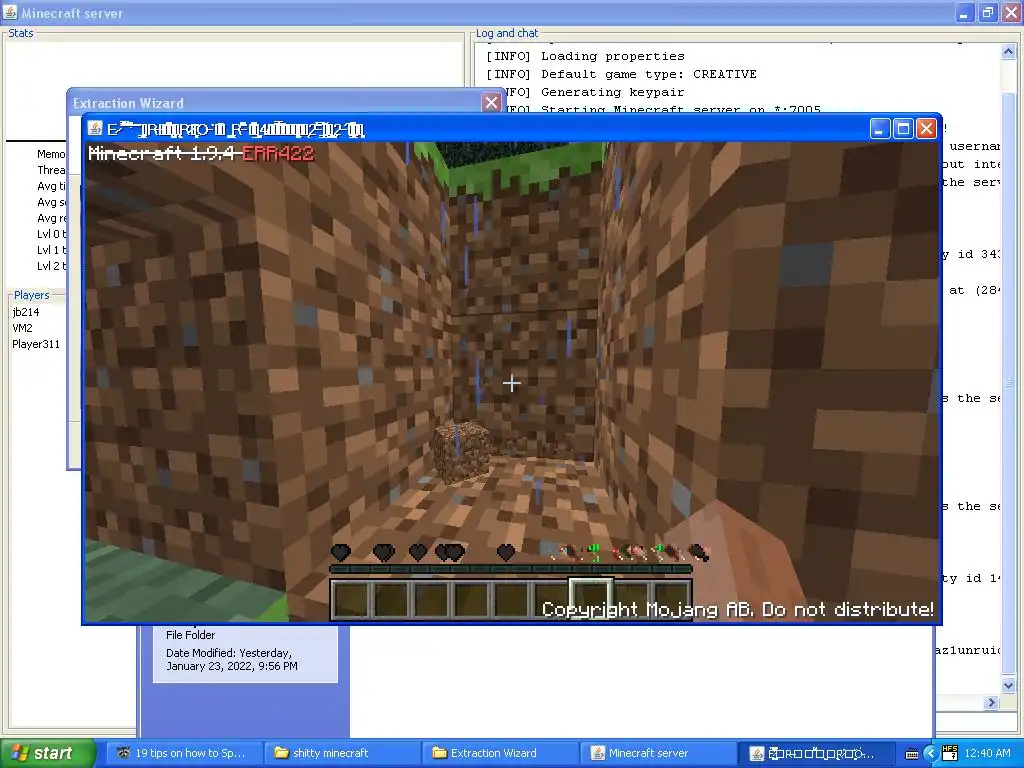Image resolution: width=1024 pixels, height=768 pixels.
Task: Click the raccoon icon on the '19 tips' taskbar button
Action: coord(123,753)
